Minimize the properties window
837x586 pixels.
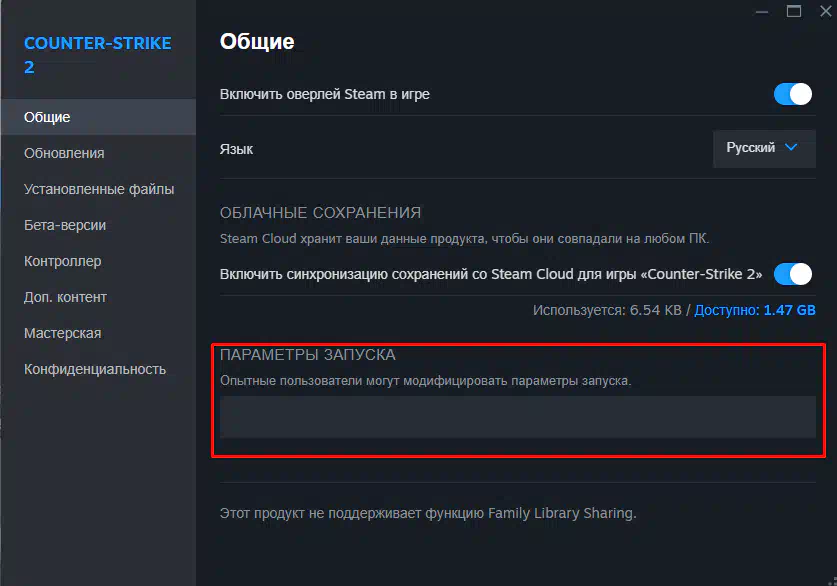[x=762, y=12]
